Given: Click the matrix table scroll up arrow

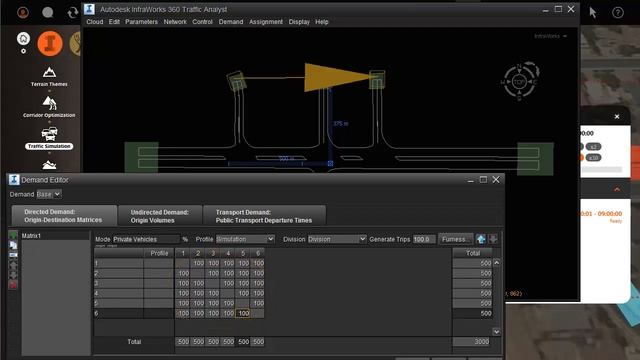Looking at the screenshot, I should click(496, 263).
